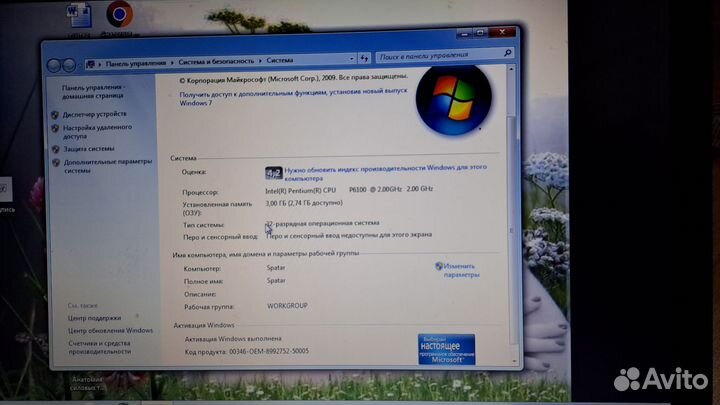
Task: Click scrollbar up arrow
Action: 511,68
